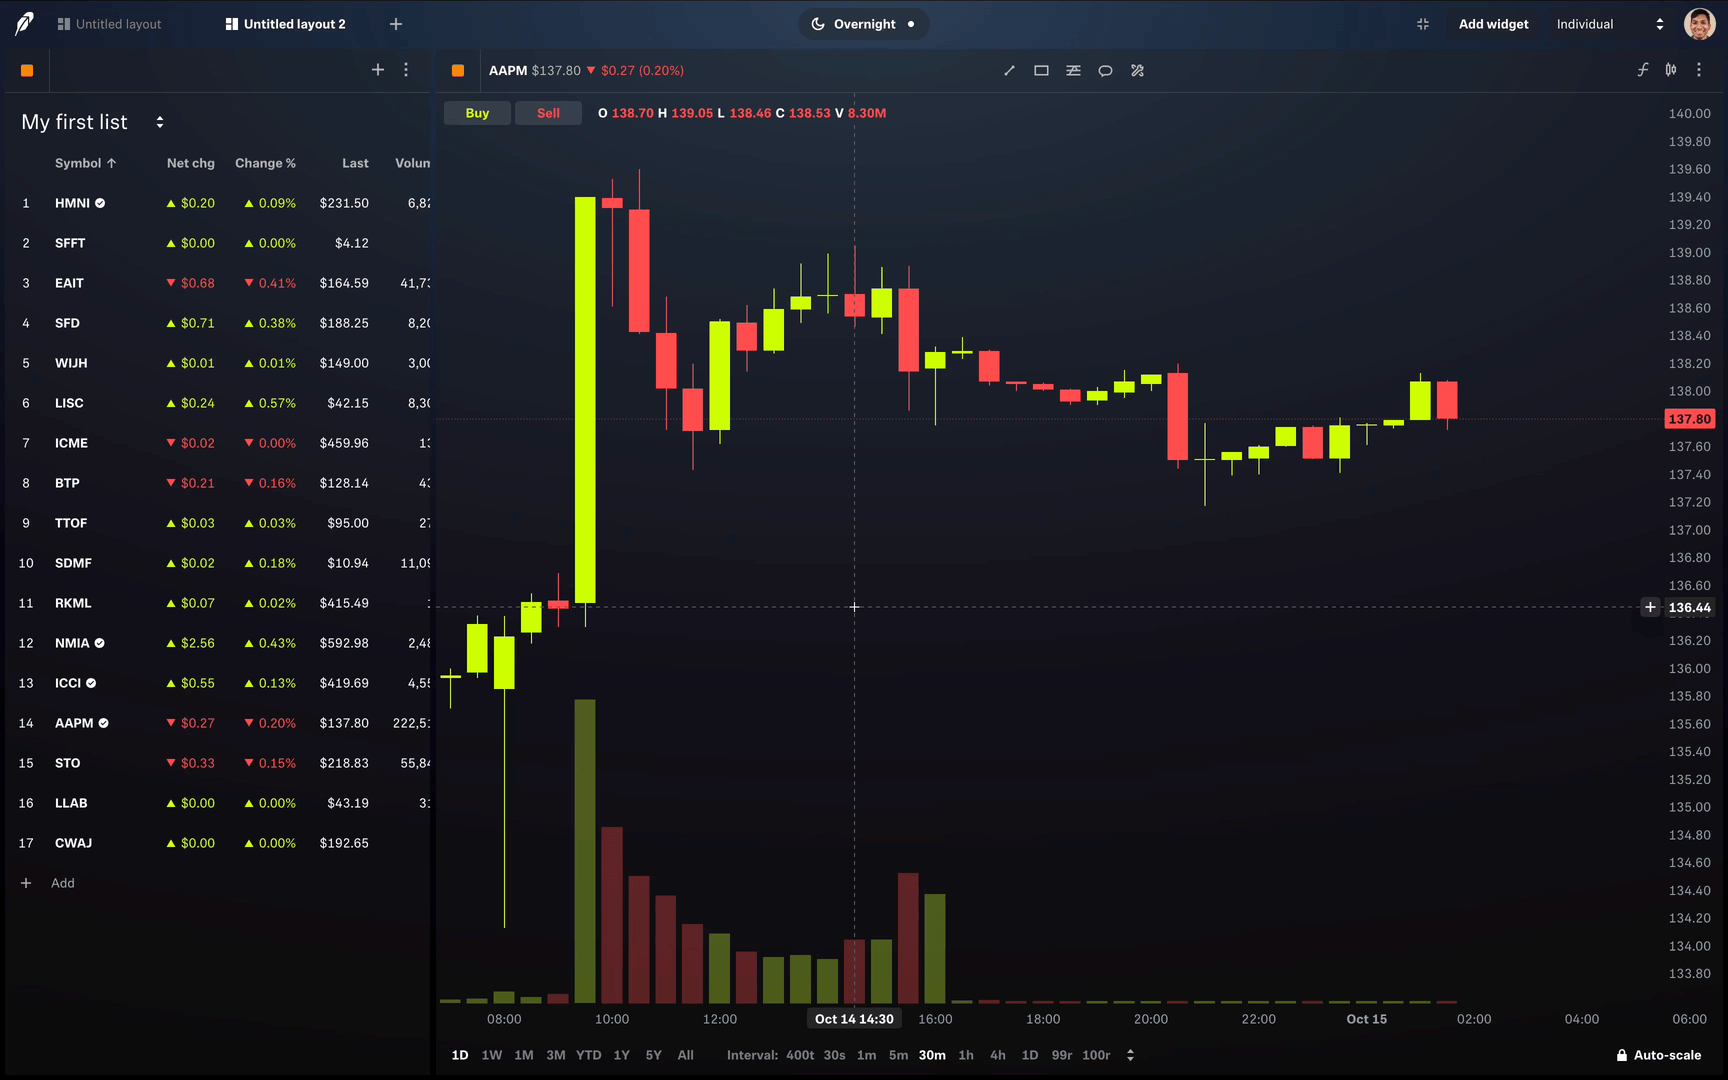
Task: Select the 1Y timeframe option
Action: (x=621, y=1054)
